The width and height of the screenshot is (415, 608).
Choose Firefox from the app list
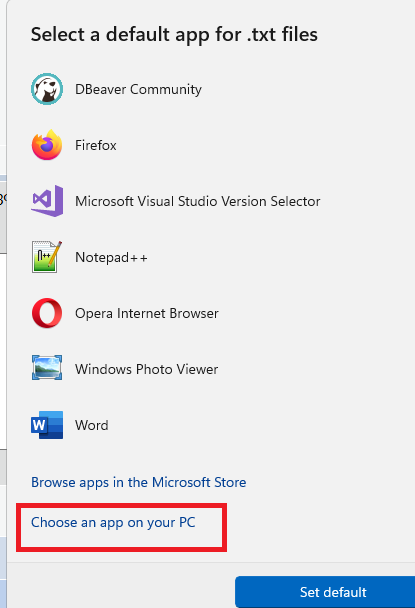(95, 145)
